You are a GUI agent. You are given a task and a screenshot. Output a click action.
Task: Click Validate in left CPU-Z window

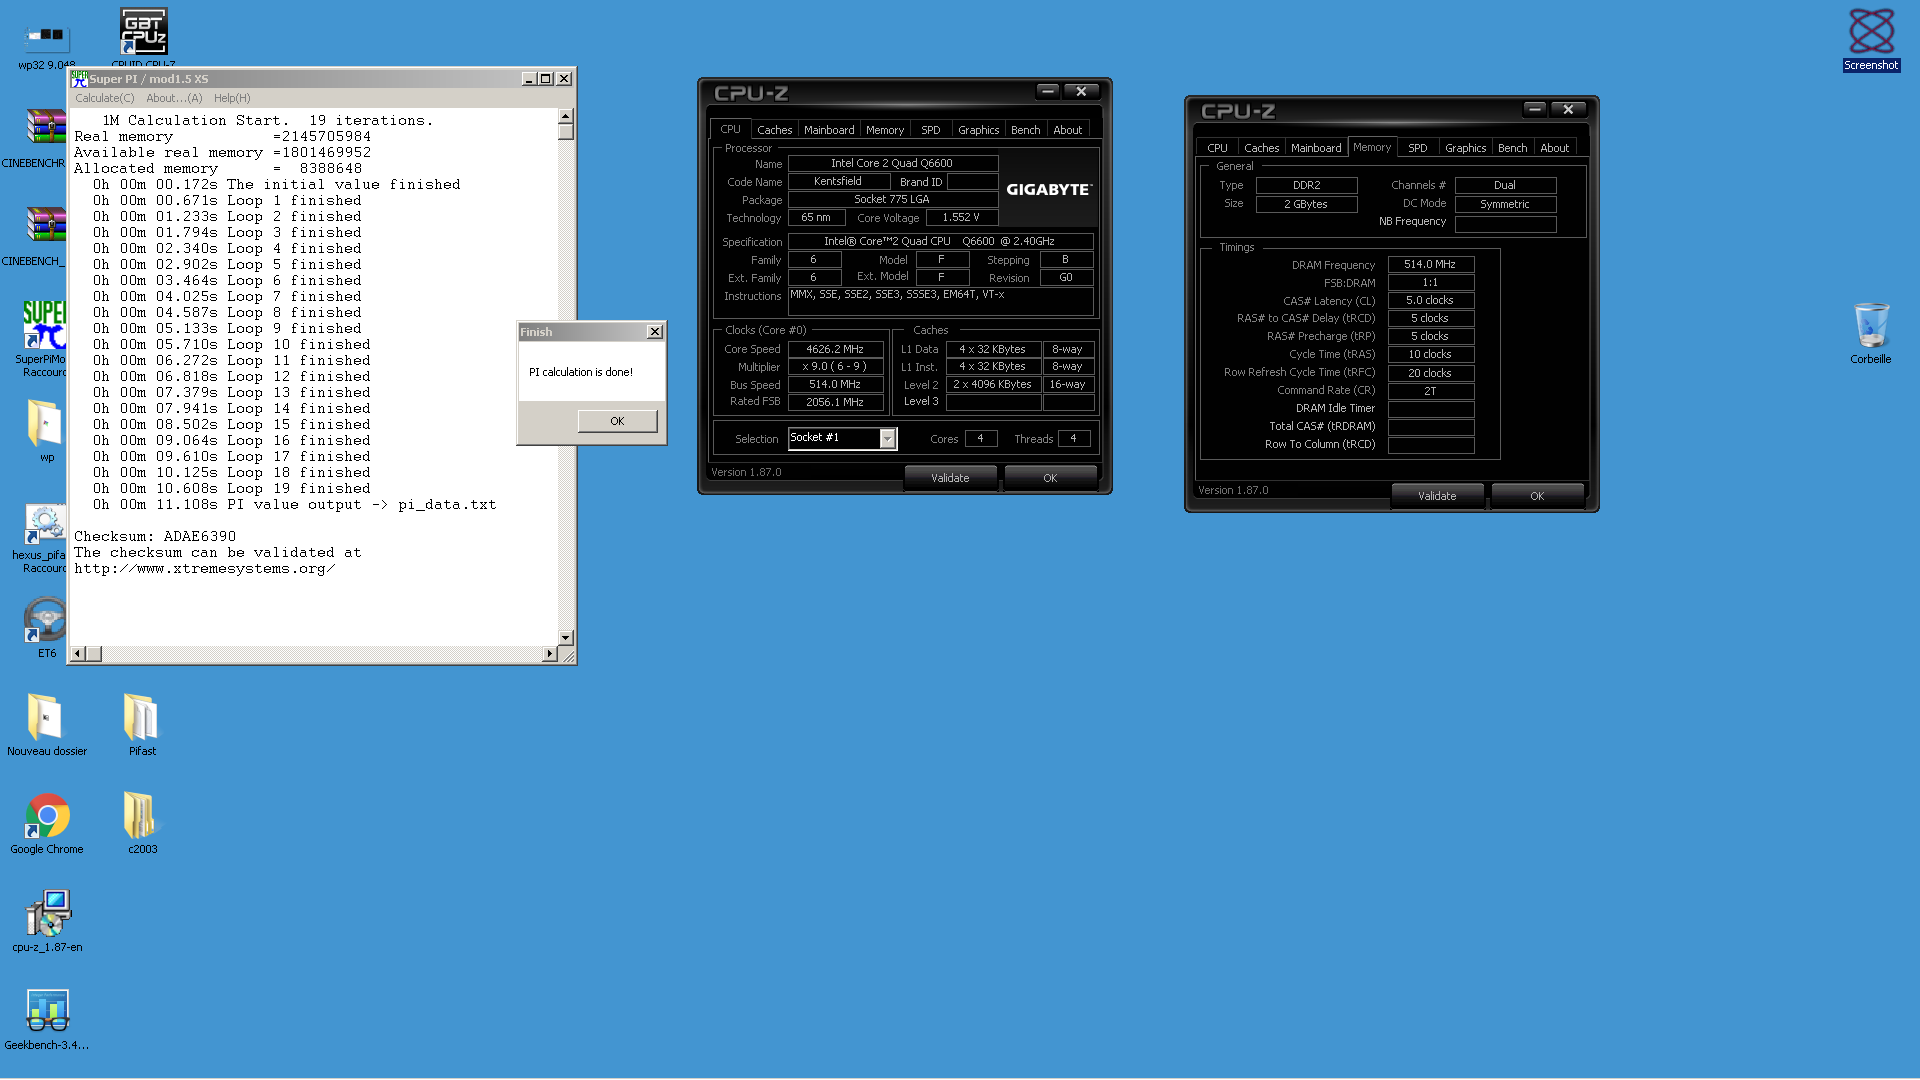(950, 478)
